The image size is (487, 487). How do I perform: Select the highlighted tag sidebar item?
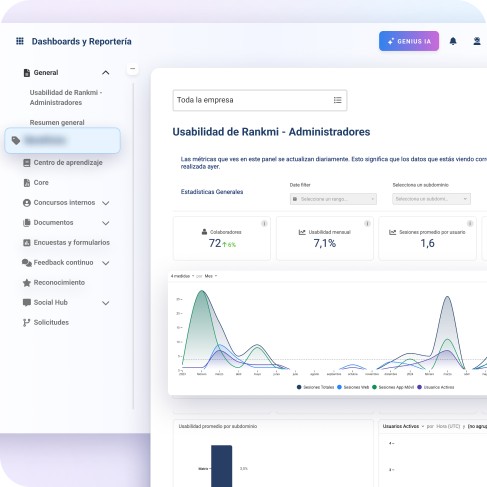tap(62, 140)
